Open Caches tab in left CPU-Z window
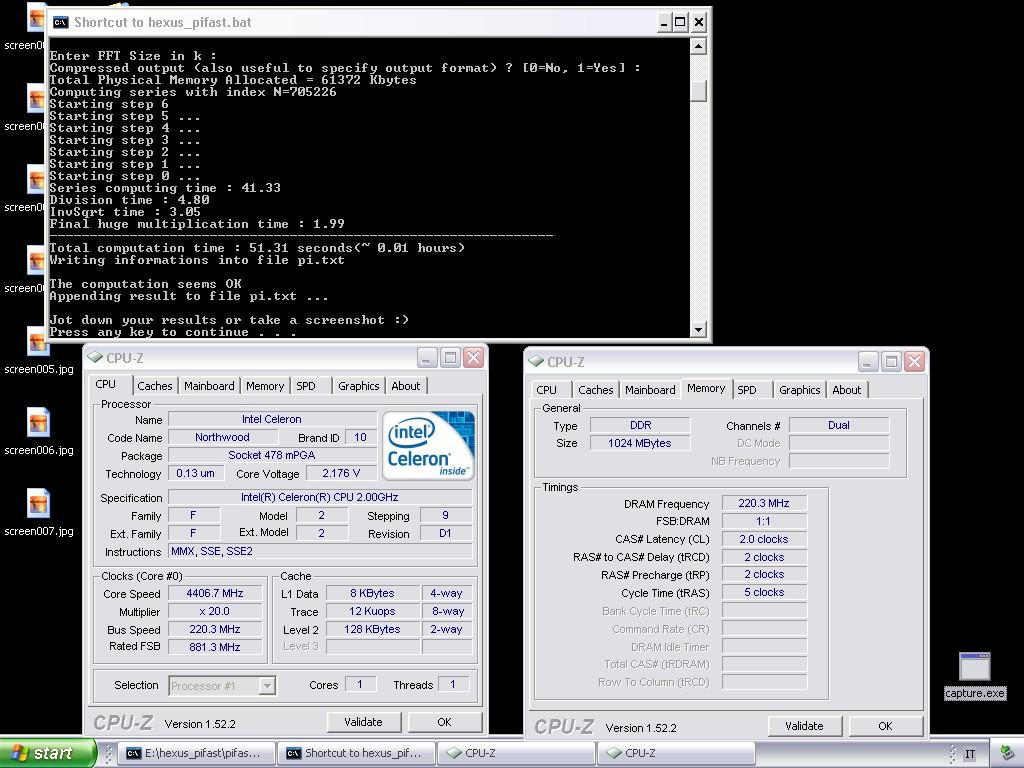This screenshot has width=1024, height=768. pyautogui.click(x=155, y=386)
